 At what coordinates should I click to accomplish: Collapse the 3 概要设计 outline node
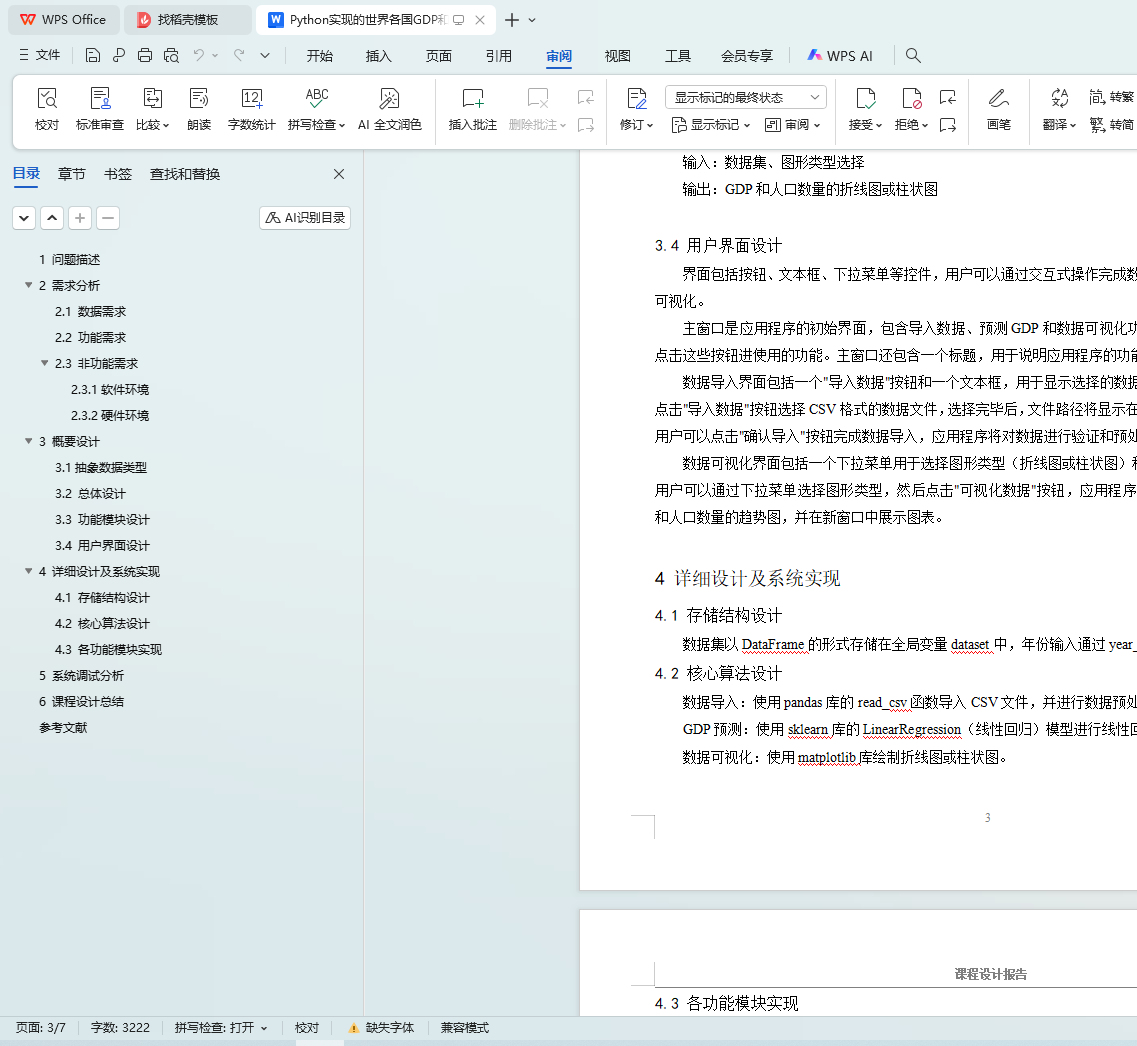tap(28, 441)
